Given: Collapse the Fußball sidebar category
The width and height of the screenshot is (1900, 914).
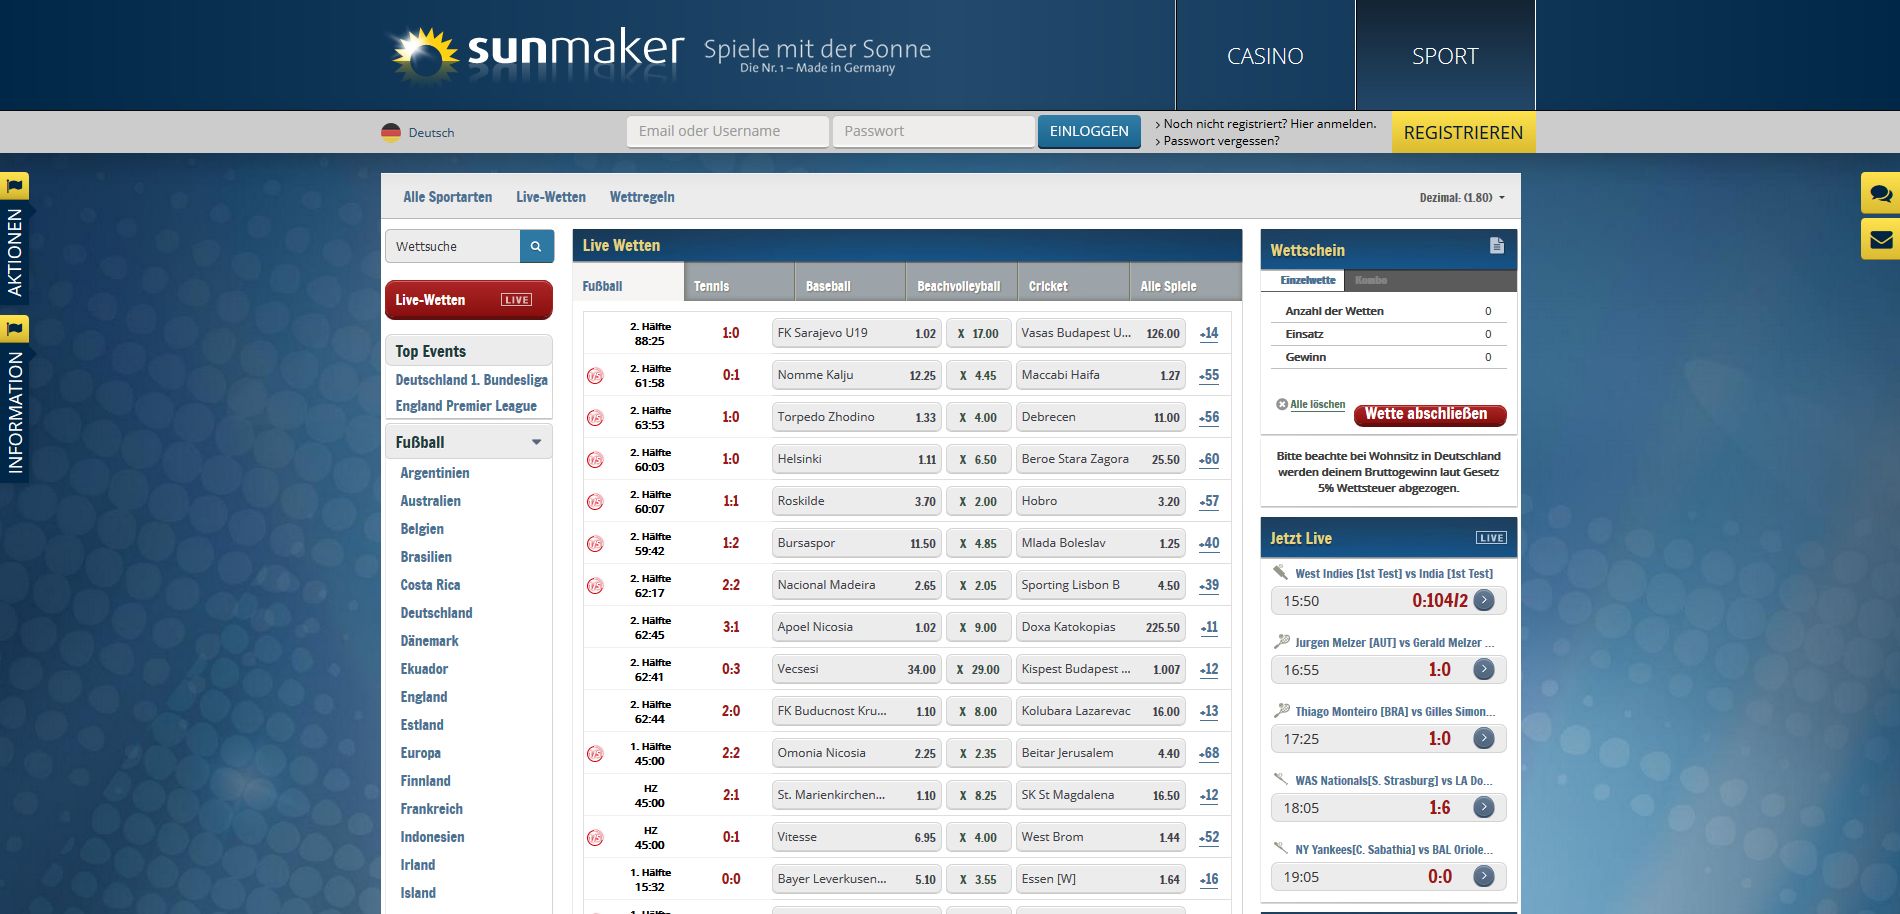Looking at the screenshot, I should click(536, 442).
